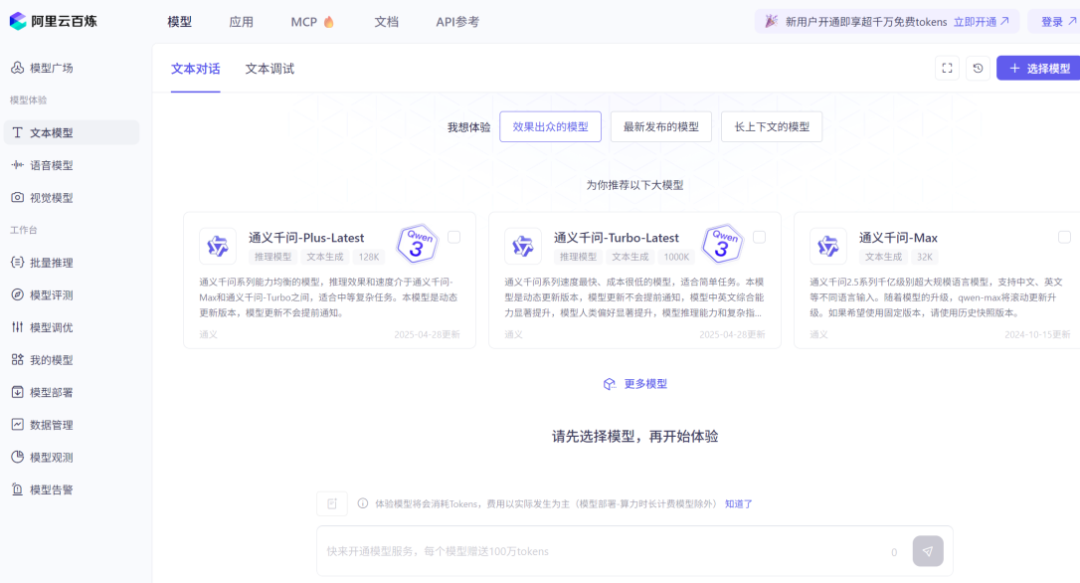Viewport: 1080px width, 583px height.
Task: Select 长上下文的模型 filter
Action: pyautogui.click(x=772, y=127)
